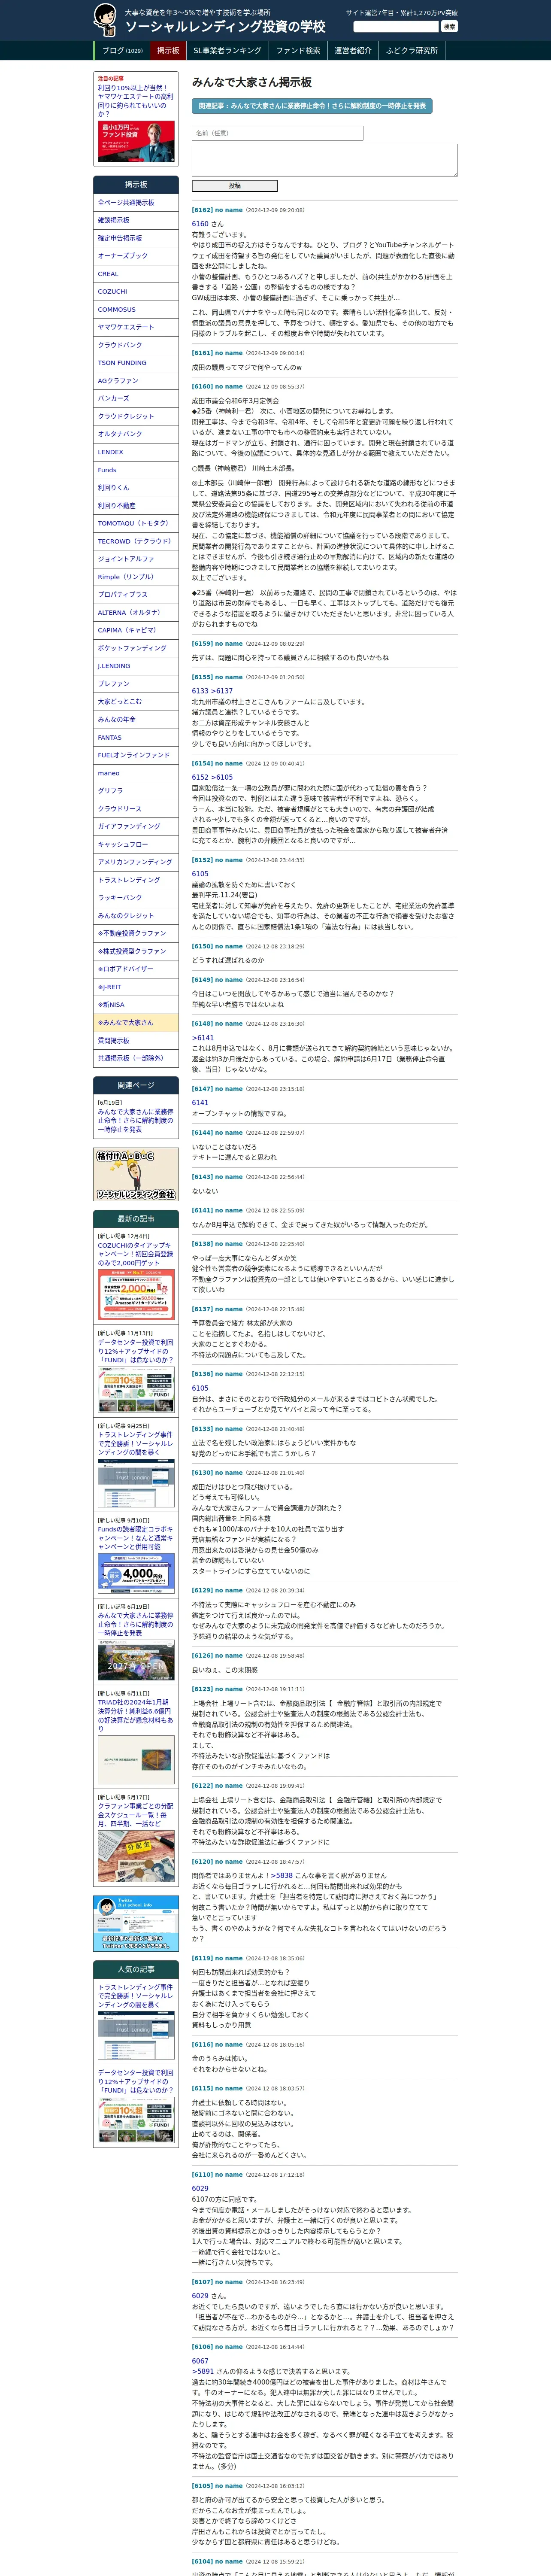Click reply anchor >5838 in post 6120

pos(281,1876)
